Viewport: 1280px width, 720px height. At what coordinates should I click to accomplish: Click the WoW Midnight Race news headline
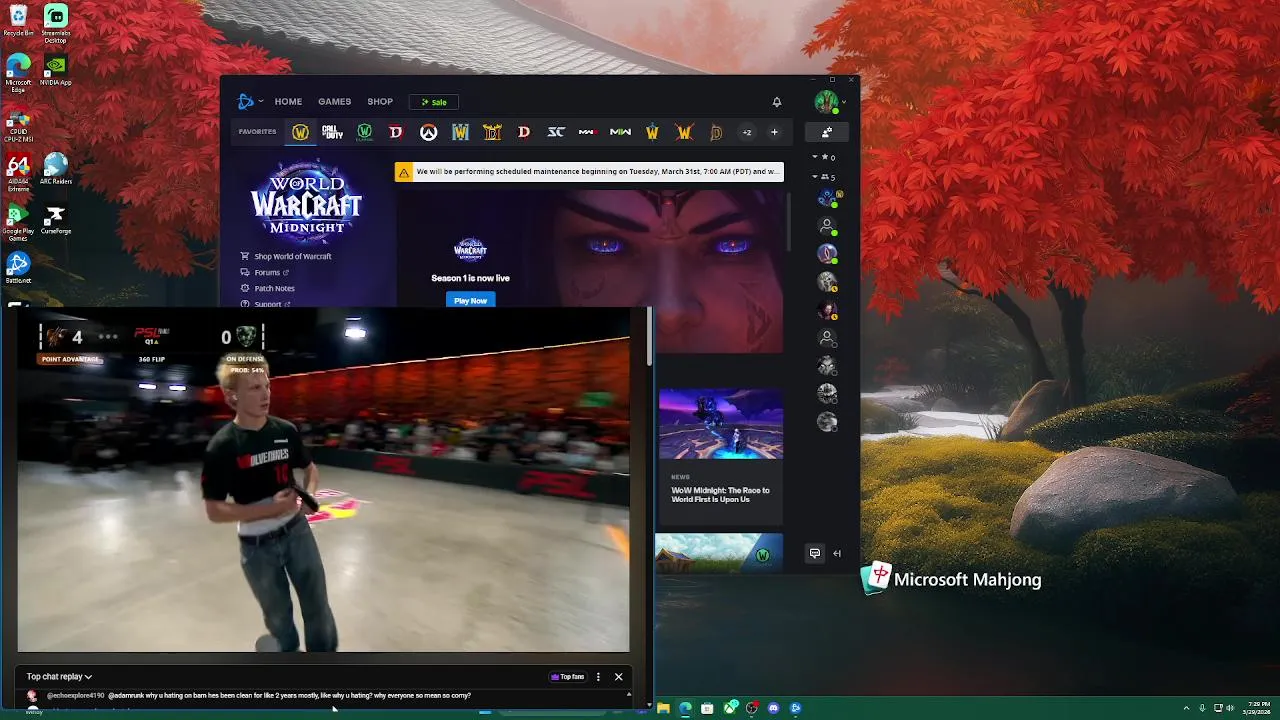[720, 494]
